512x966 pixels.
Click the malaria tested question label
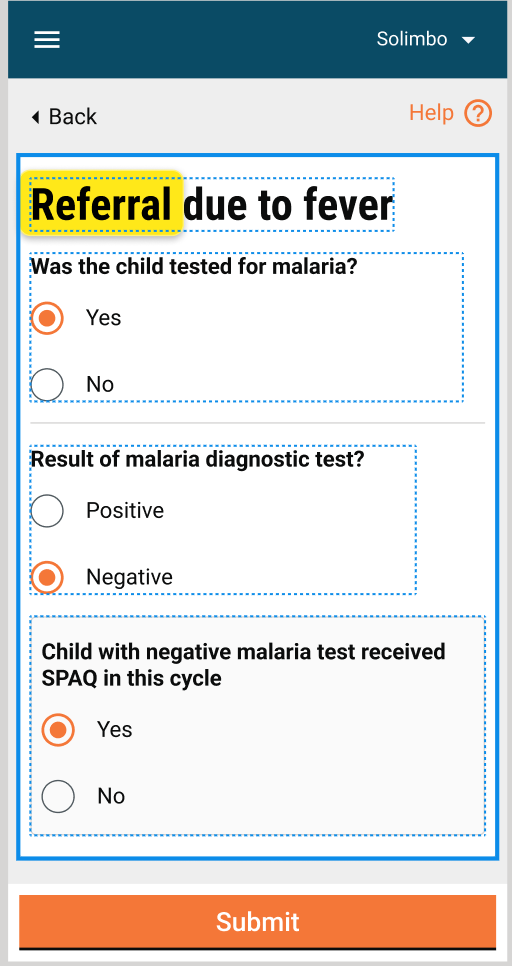click(x=194, y=267)
